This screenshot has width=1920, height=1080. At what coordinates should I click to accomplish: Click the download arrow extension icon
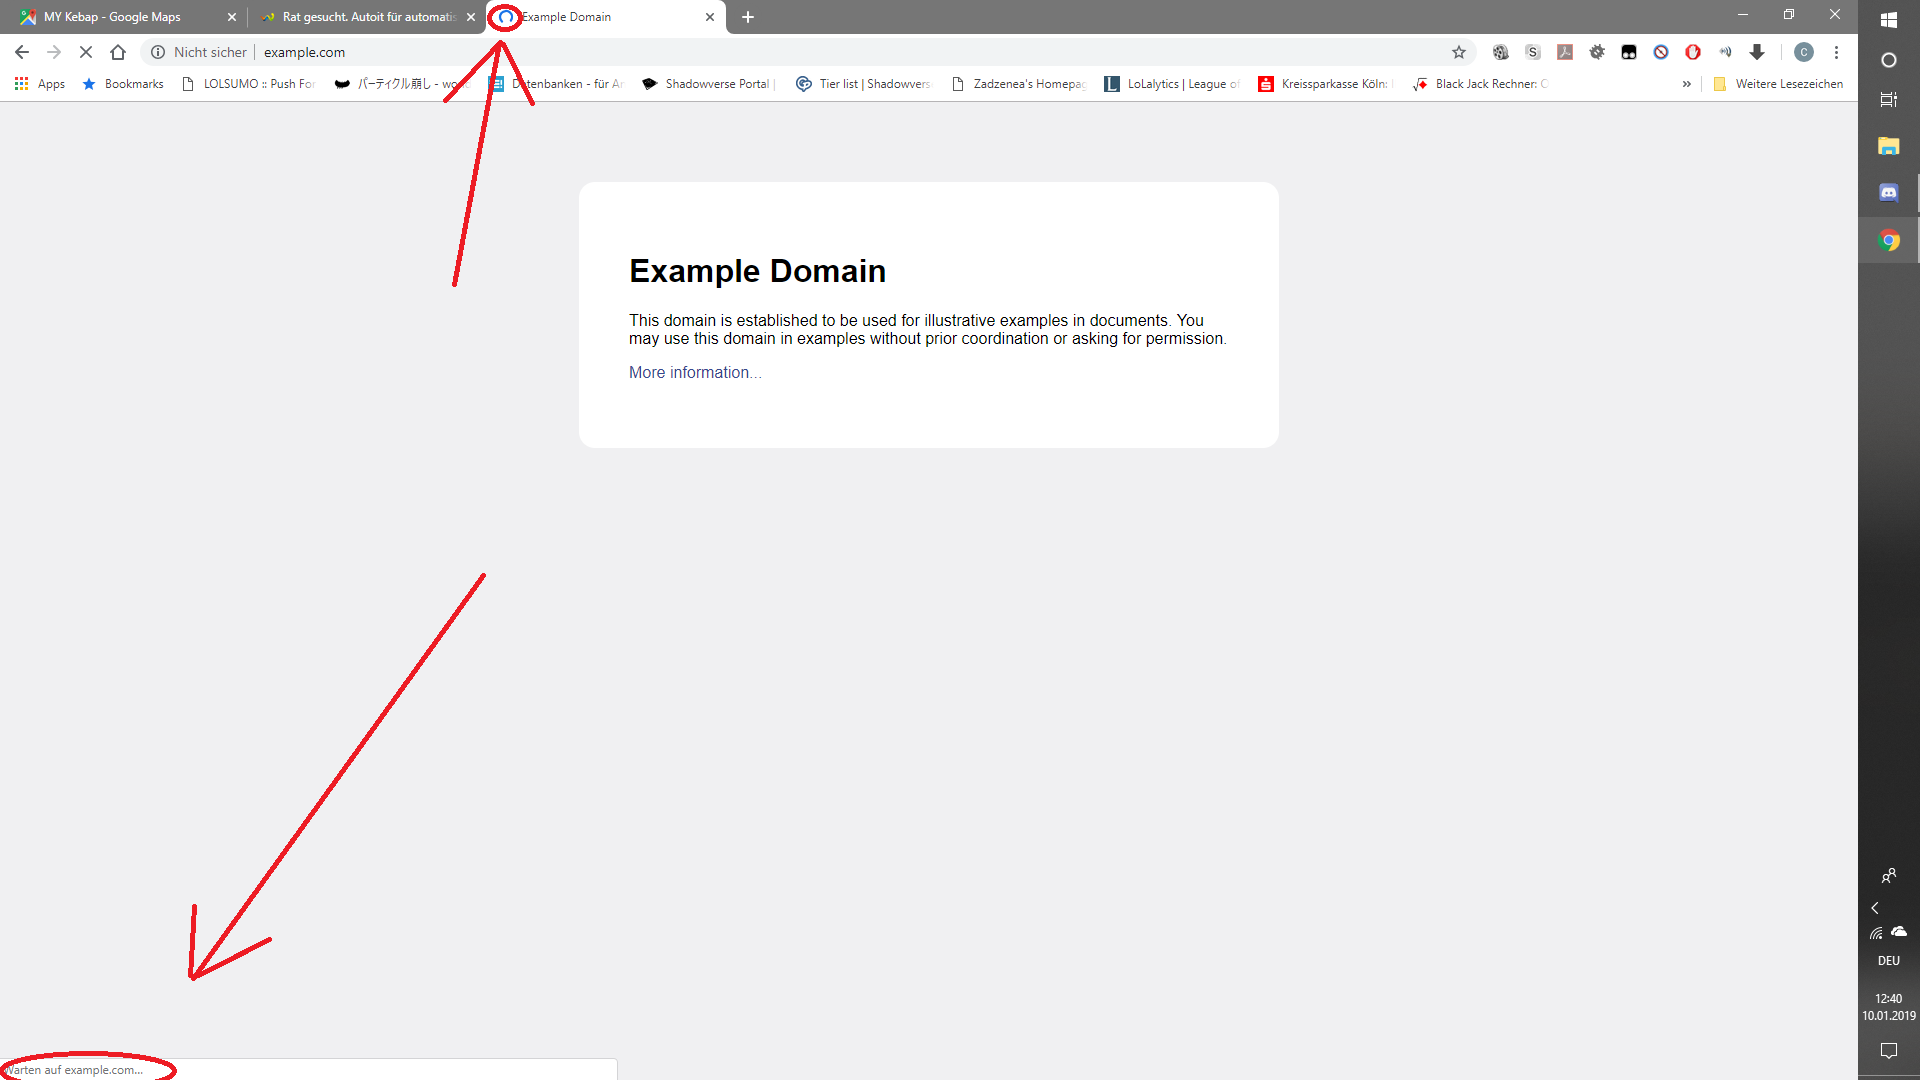click(x=1757, y=52)
